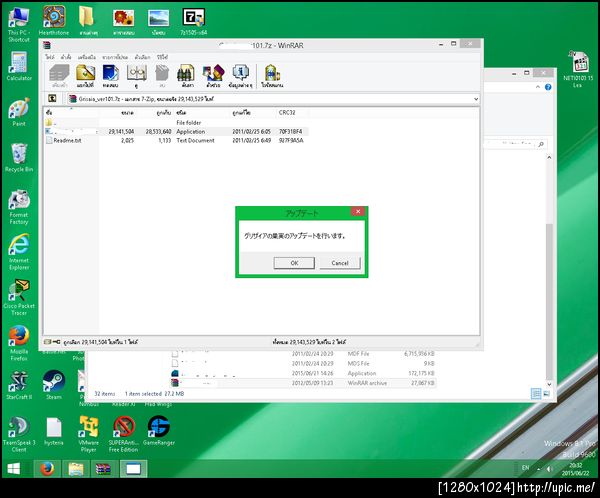Open the Wizard toolbar icon in WinRAR
Viewport: 600px width, 498px height.
point(214,76)
